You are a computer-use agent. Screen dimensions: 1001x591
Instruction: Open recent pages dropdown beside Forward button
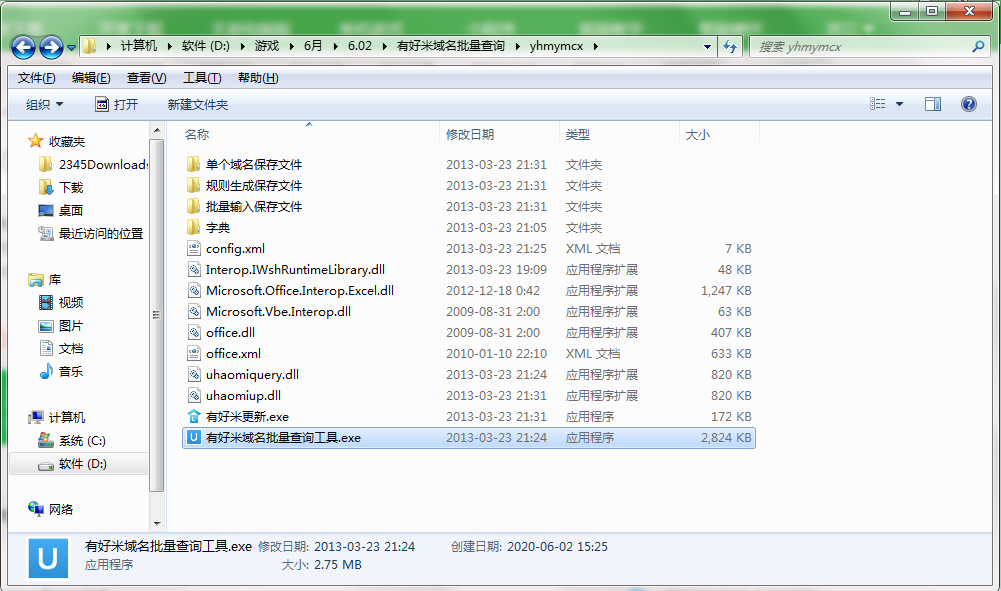[72, 47]
